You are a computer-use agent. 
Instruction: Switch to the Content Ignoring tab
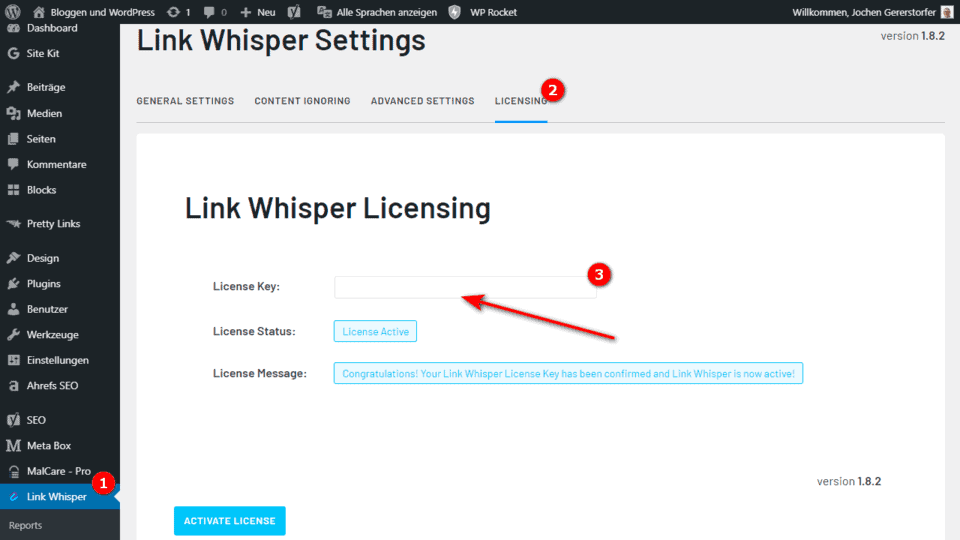click(302, 101)
